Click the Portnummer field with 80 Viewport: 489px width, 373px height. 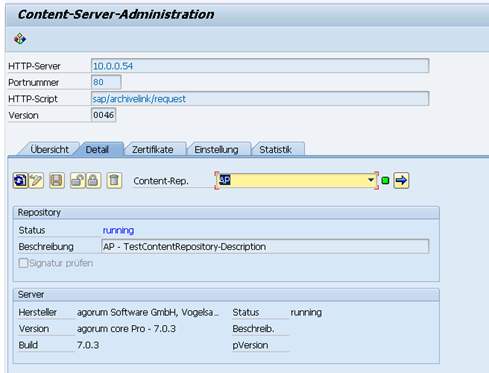(x=106, y=82)
